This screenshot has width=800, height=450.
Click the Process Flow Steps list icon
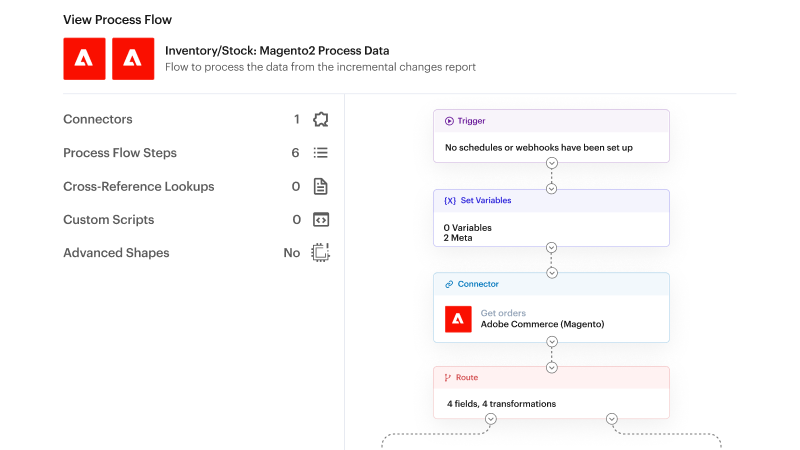(320, 153)
